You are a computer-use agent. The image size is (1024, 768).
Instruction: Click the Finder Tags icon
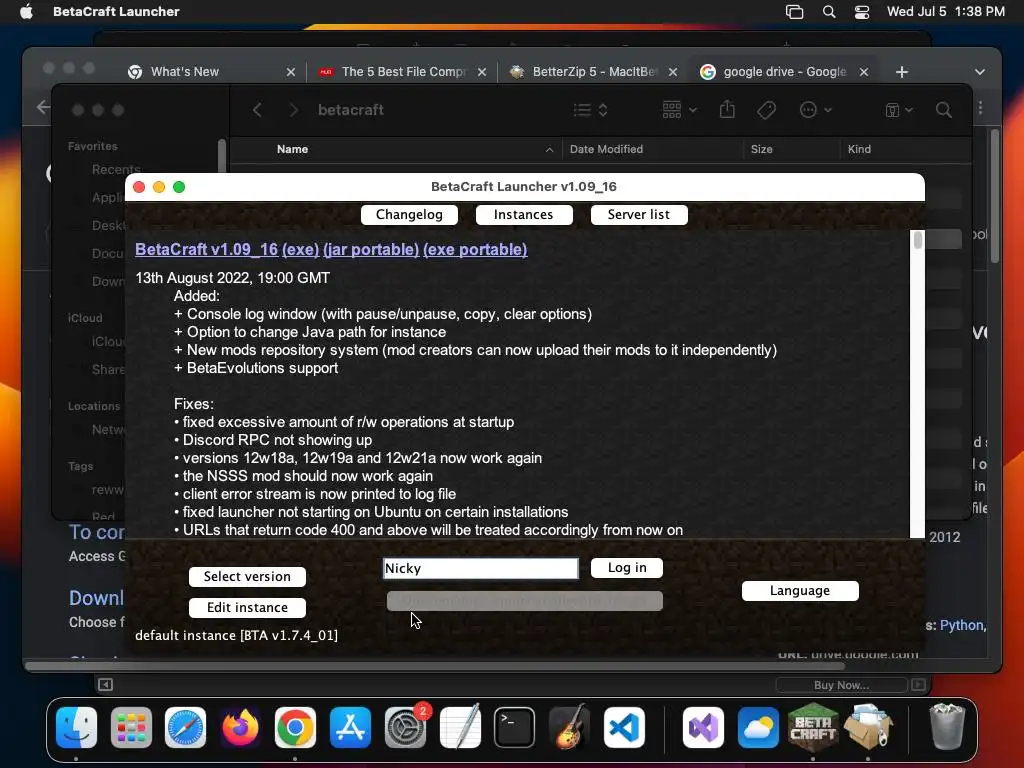767,110
